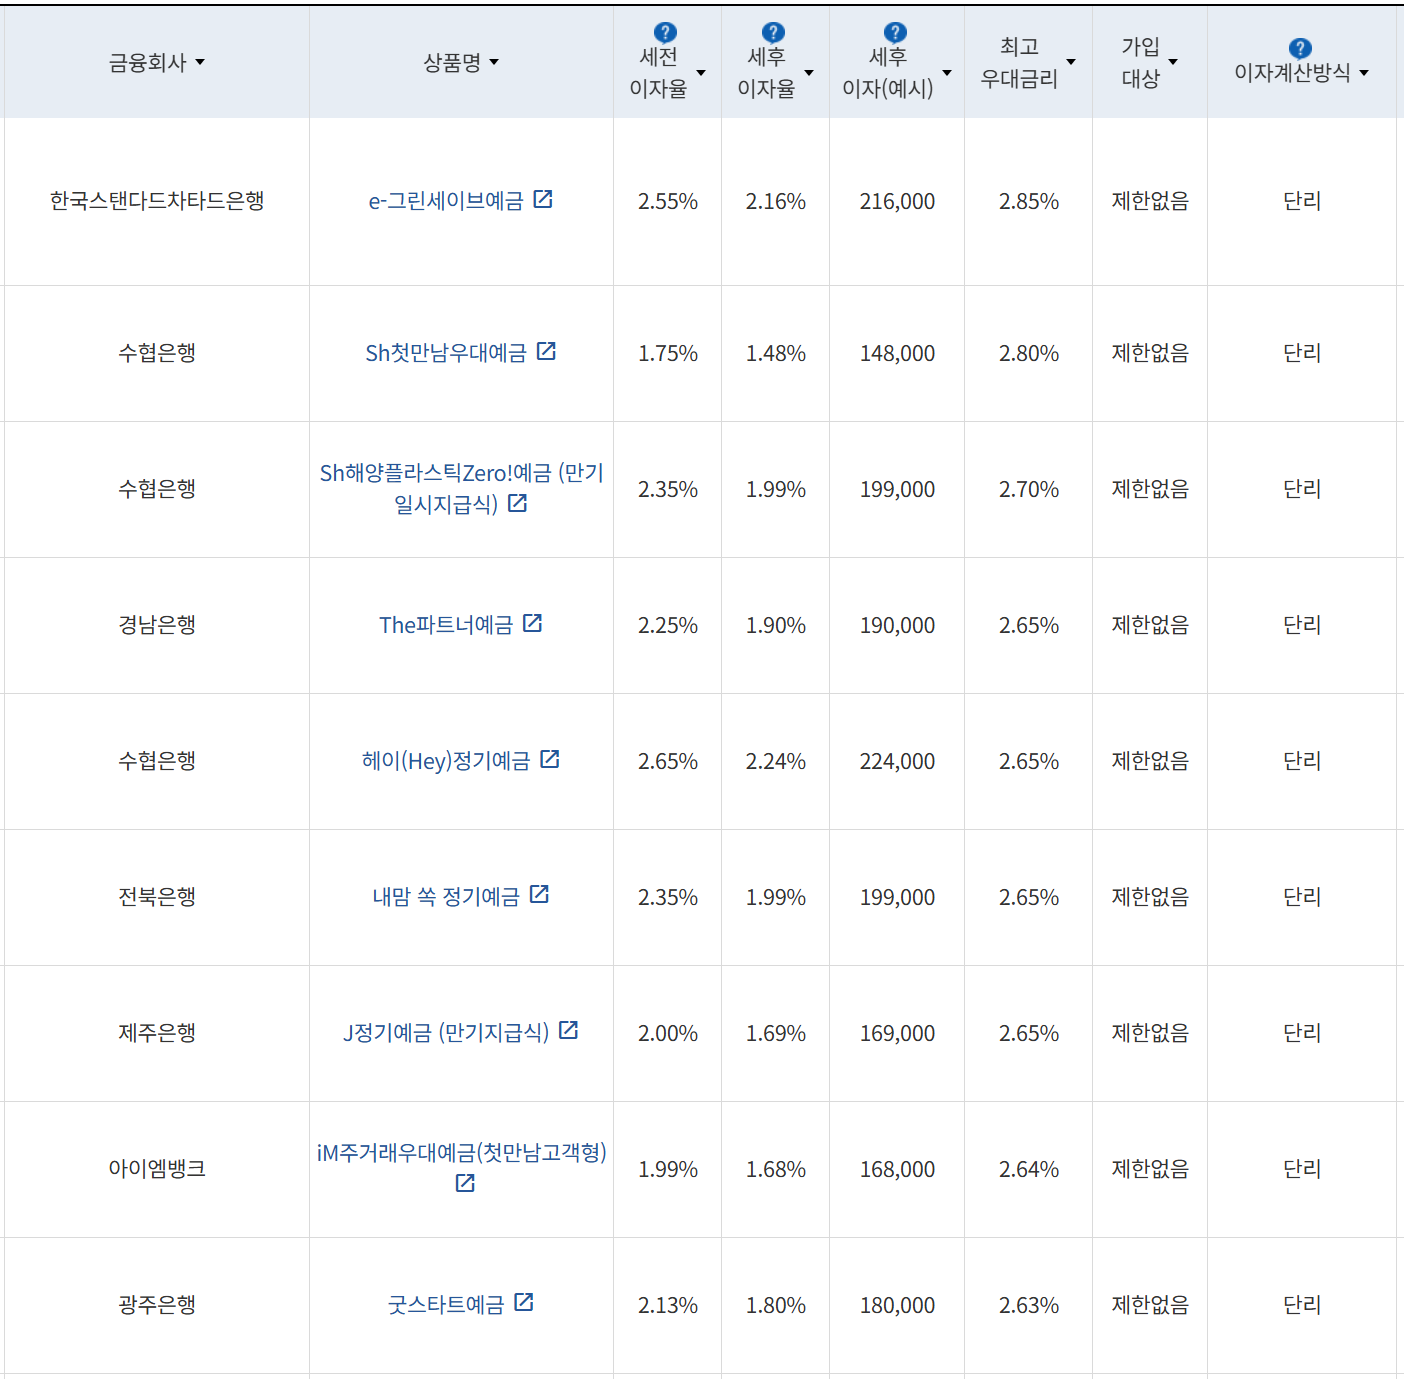Open the 최고 우대금리 sort dropdown
The image size is (1404, 1379).
click(1072, 62)
